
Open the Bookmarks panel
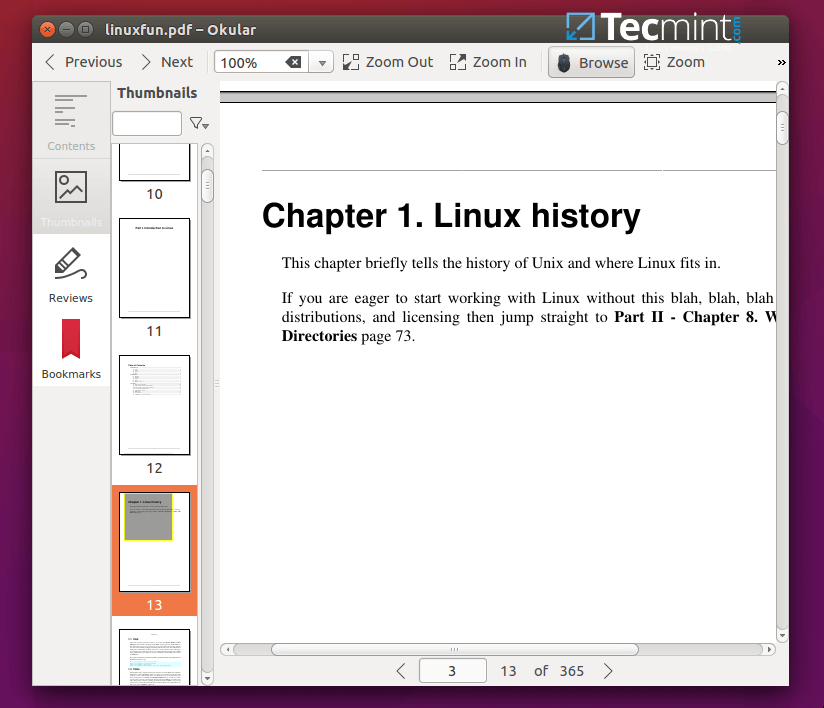71,348
